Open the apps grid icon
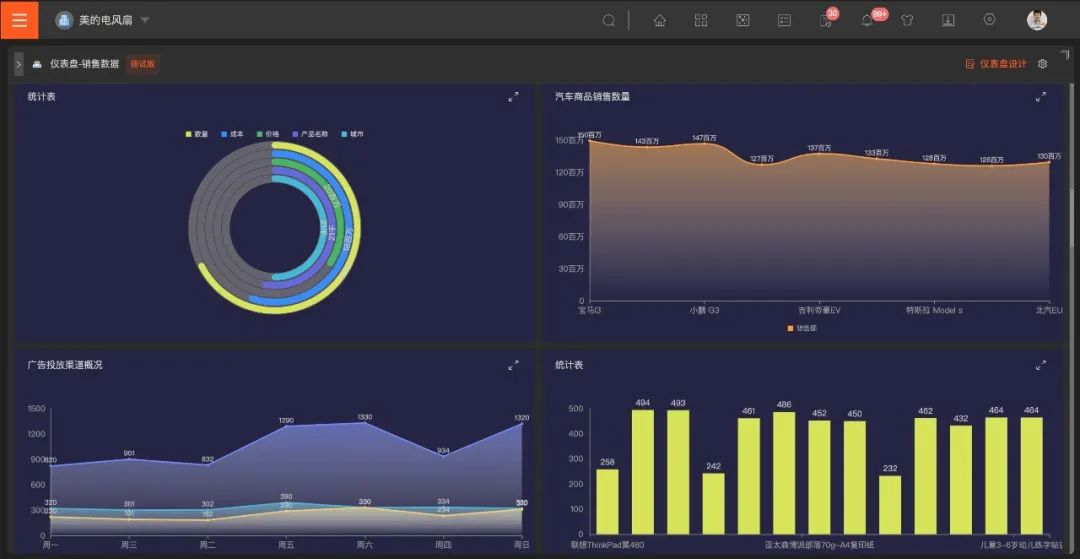The width and height of the screenshot is (1080, 559). 701,20
